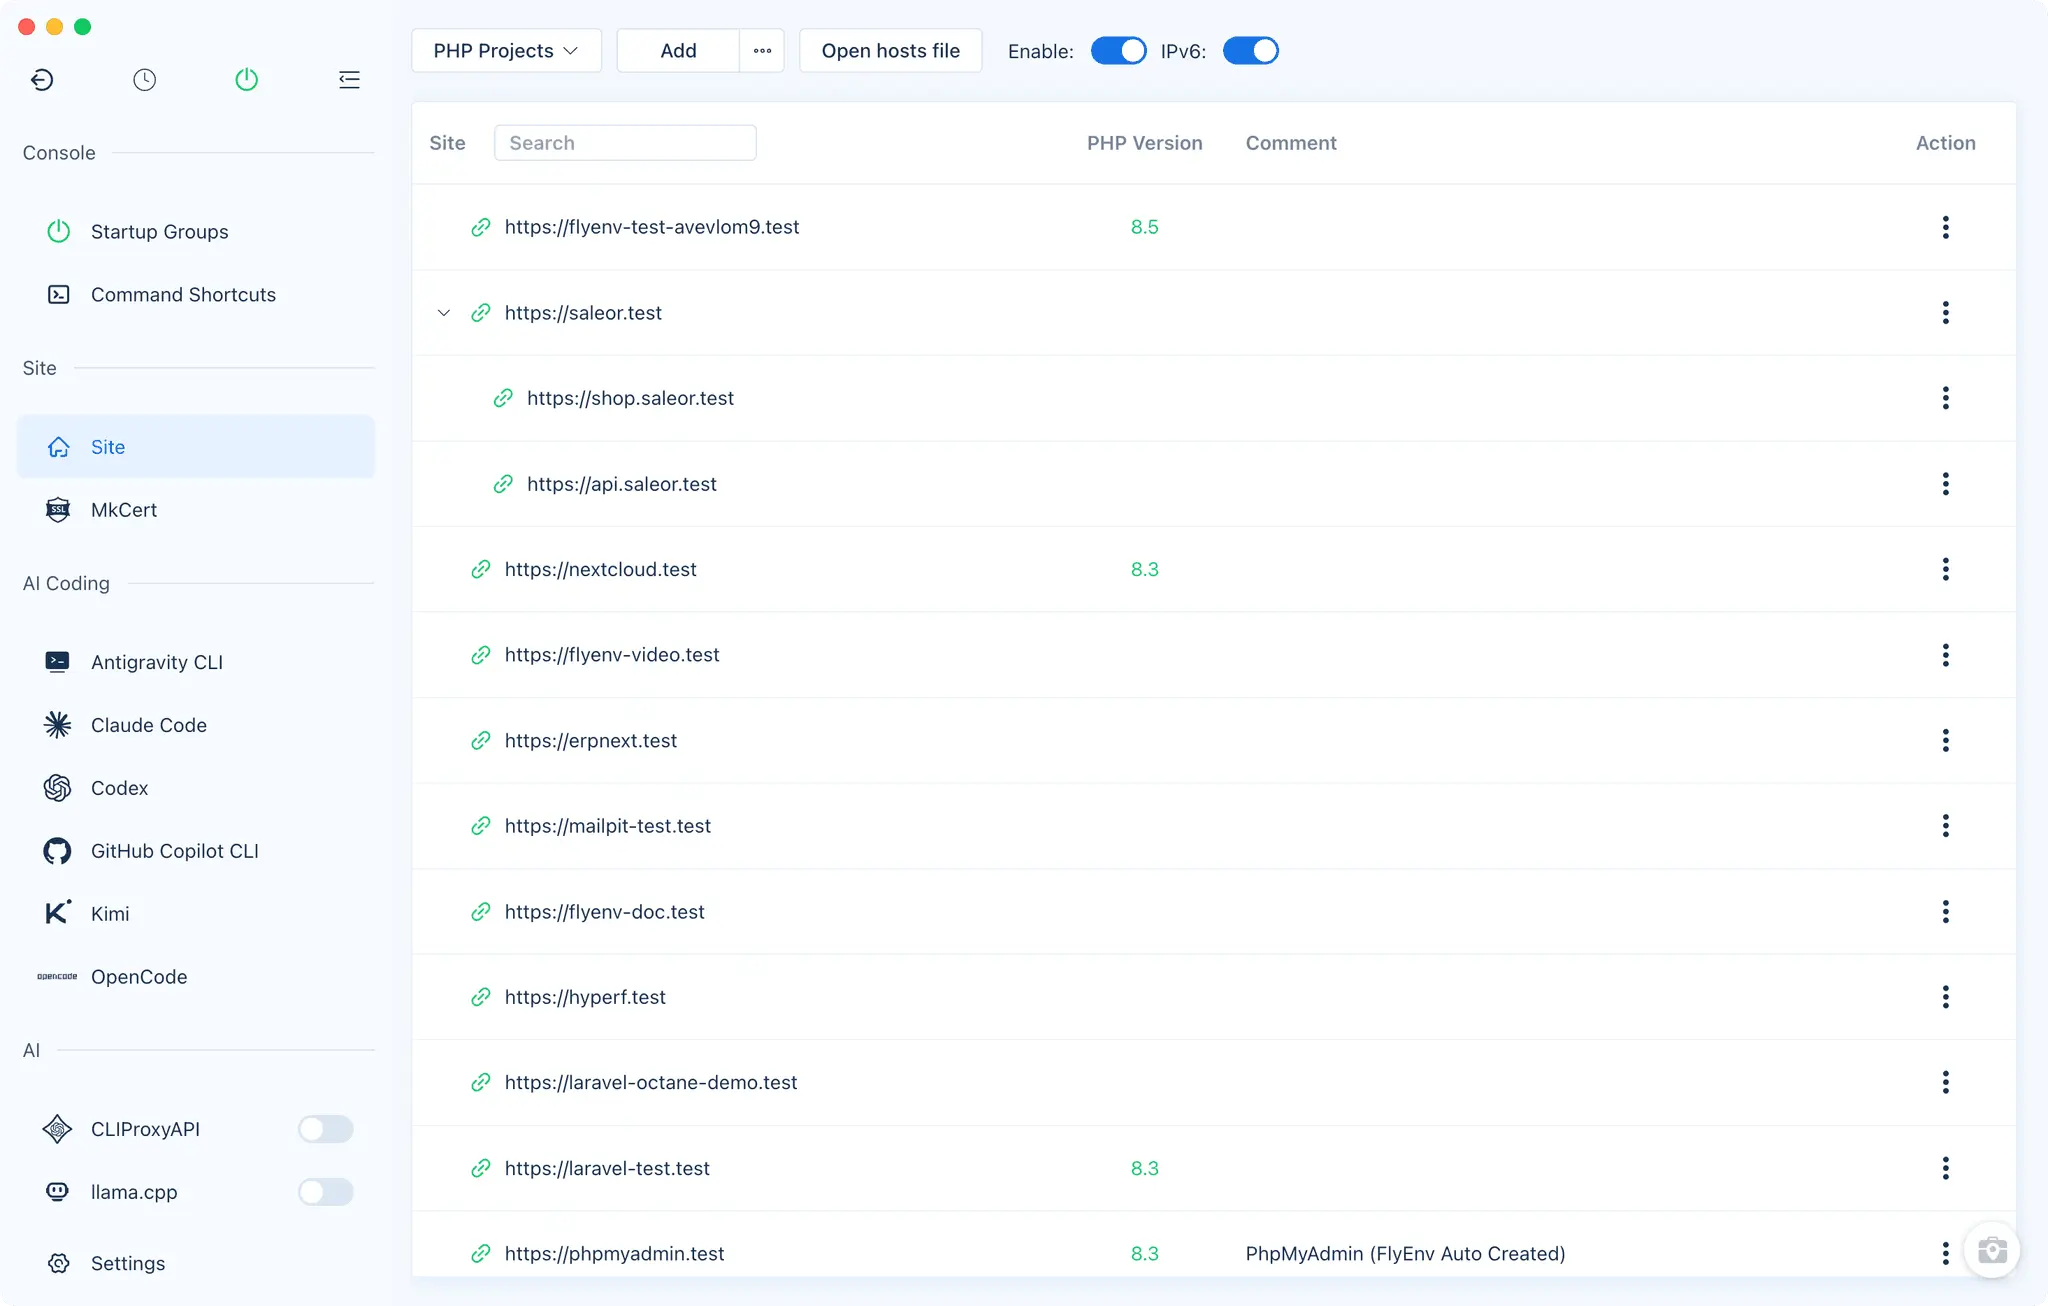The width and height of the screenshot is (2048, 1306).
Task: Open actions menu for mailpit-test.test
Action: [1945, 826]
